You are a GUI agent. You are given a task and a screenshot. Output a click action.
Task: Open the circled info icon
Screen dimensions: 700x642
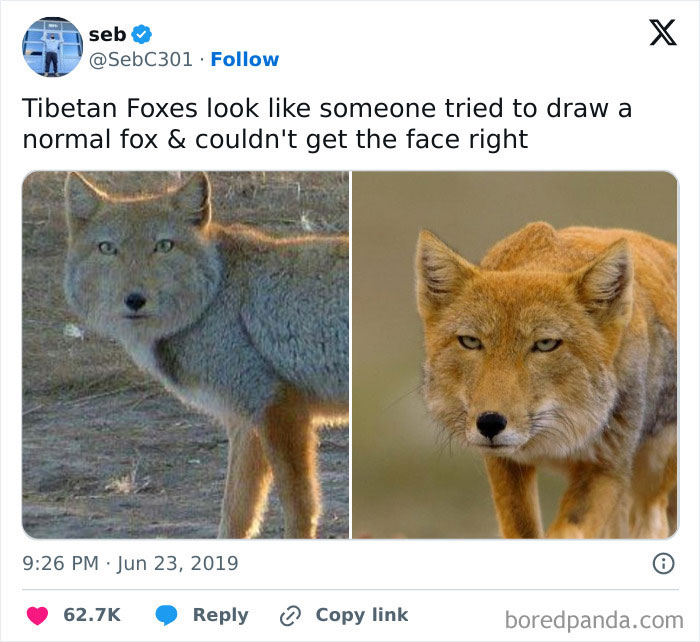click(662, 563)
